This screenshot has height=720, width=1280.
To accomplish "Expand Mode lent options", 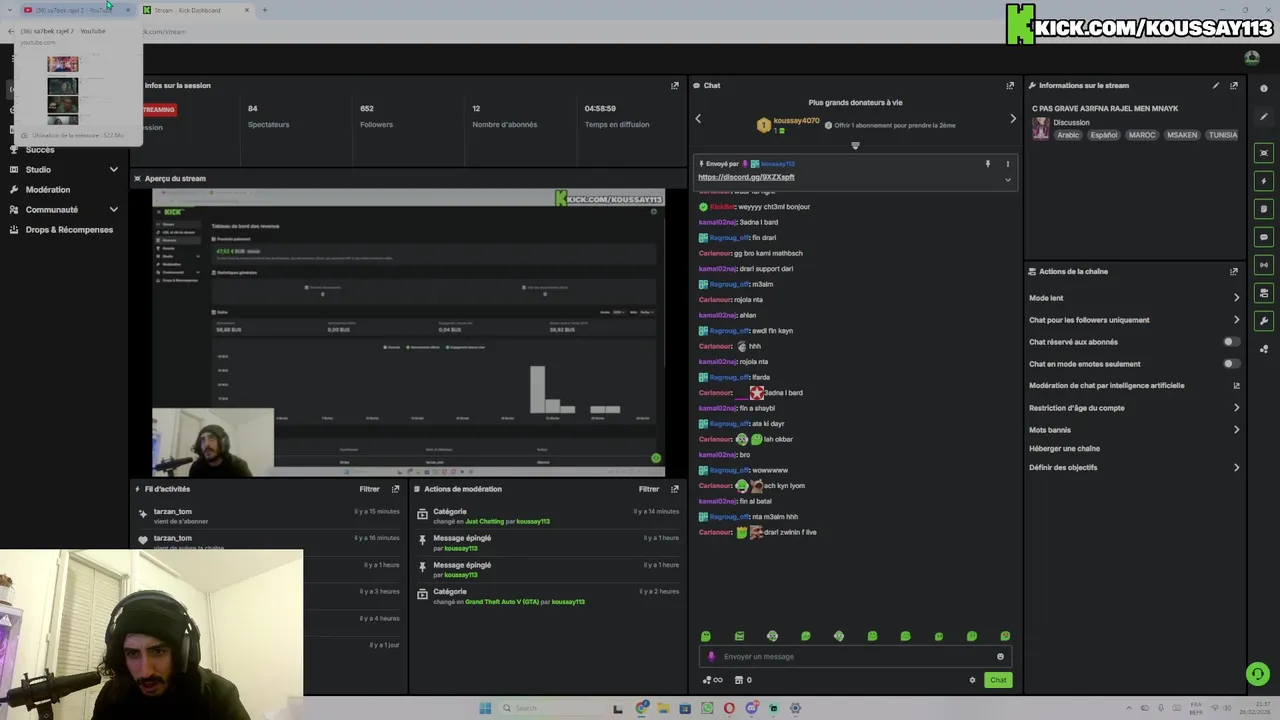I will (x=1236, y=298).
